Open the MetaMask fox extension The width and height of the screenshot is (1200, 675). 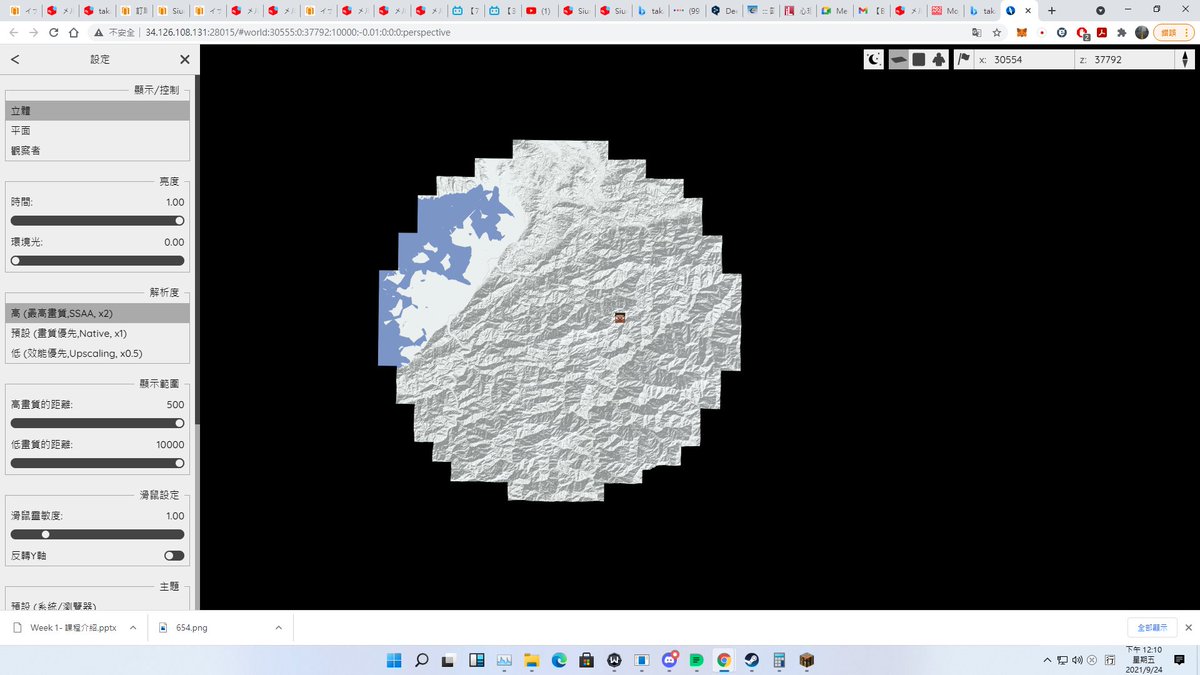pos(1024,32)
